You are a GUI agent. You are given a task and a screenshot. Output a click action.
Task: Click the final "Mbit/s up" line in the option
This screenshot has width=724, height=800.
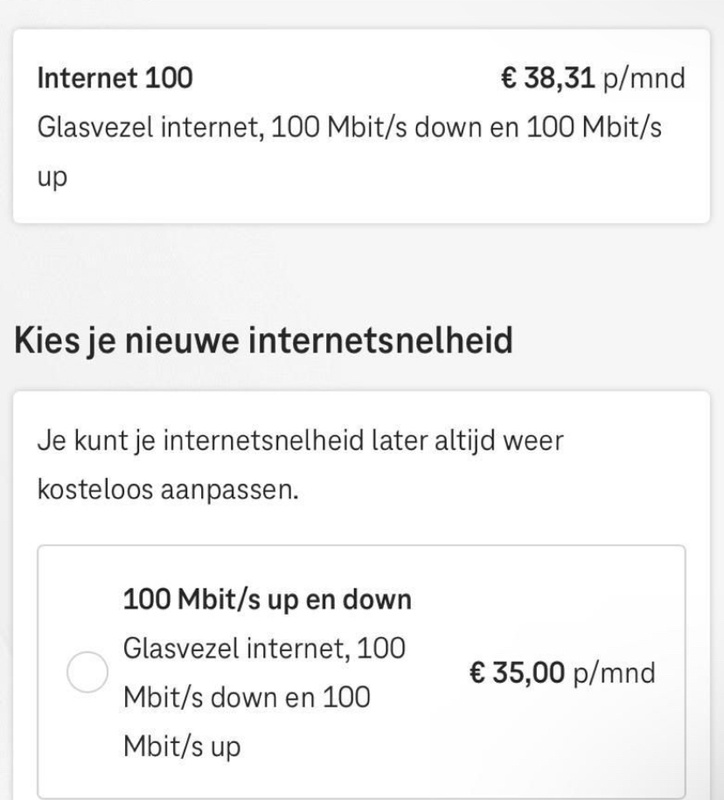(x=181, y=746)
